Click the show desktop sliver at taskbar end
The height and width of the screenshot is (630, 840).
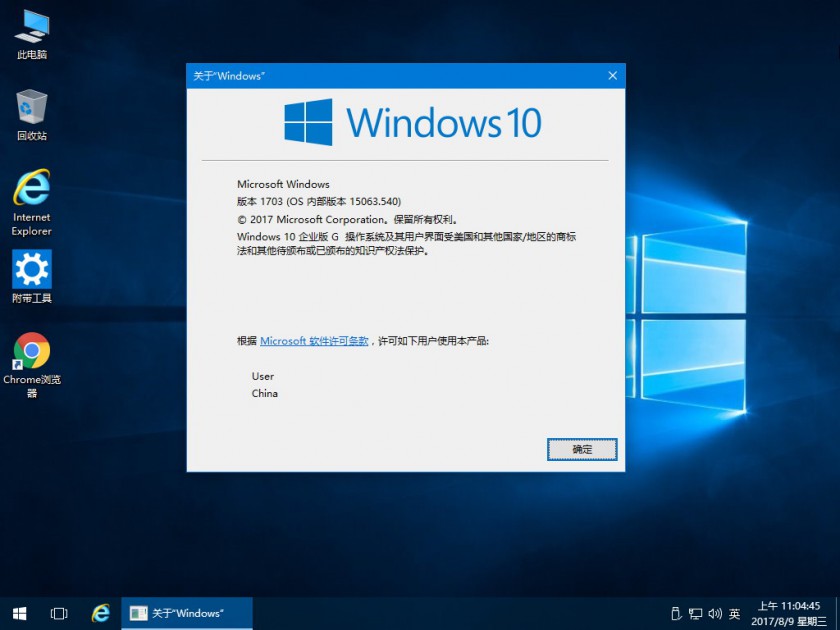pos(837,613)
